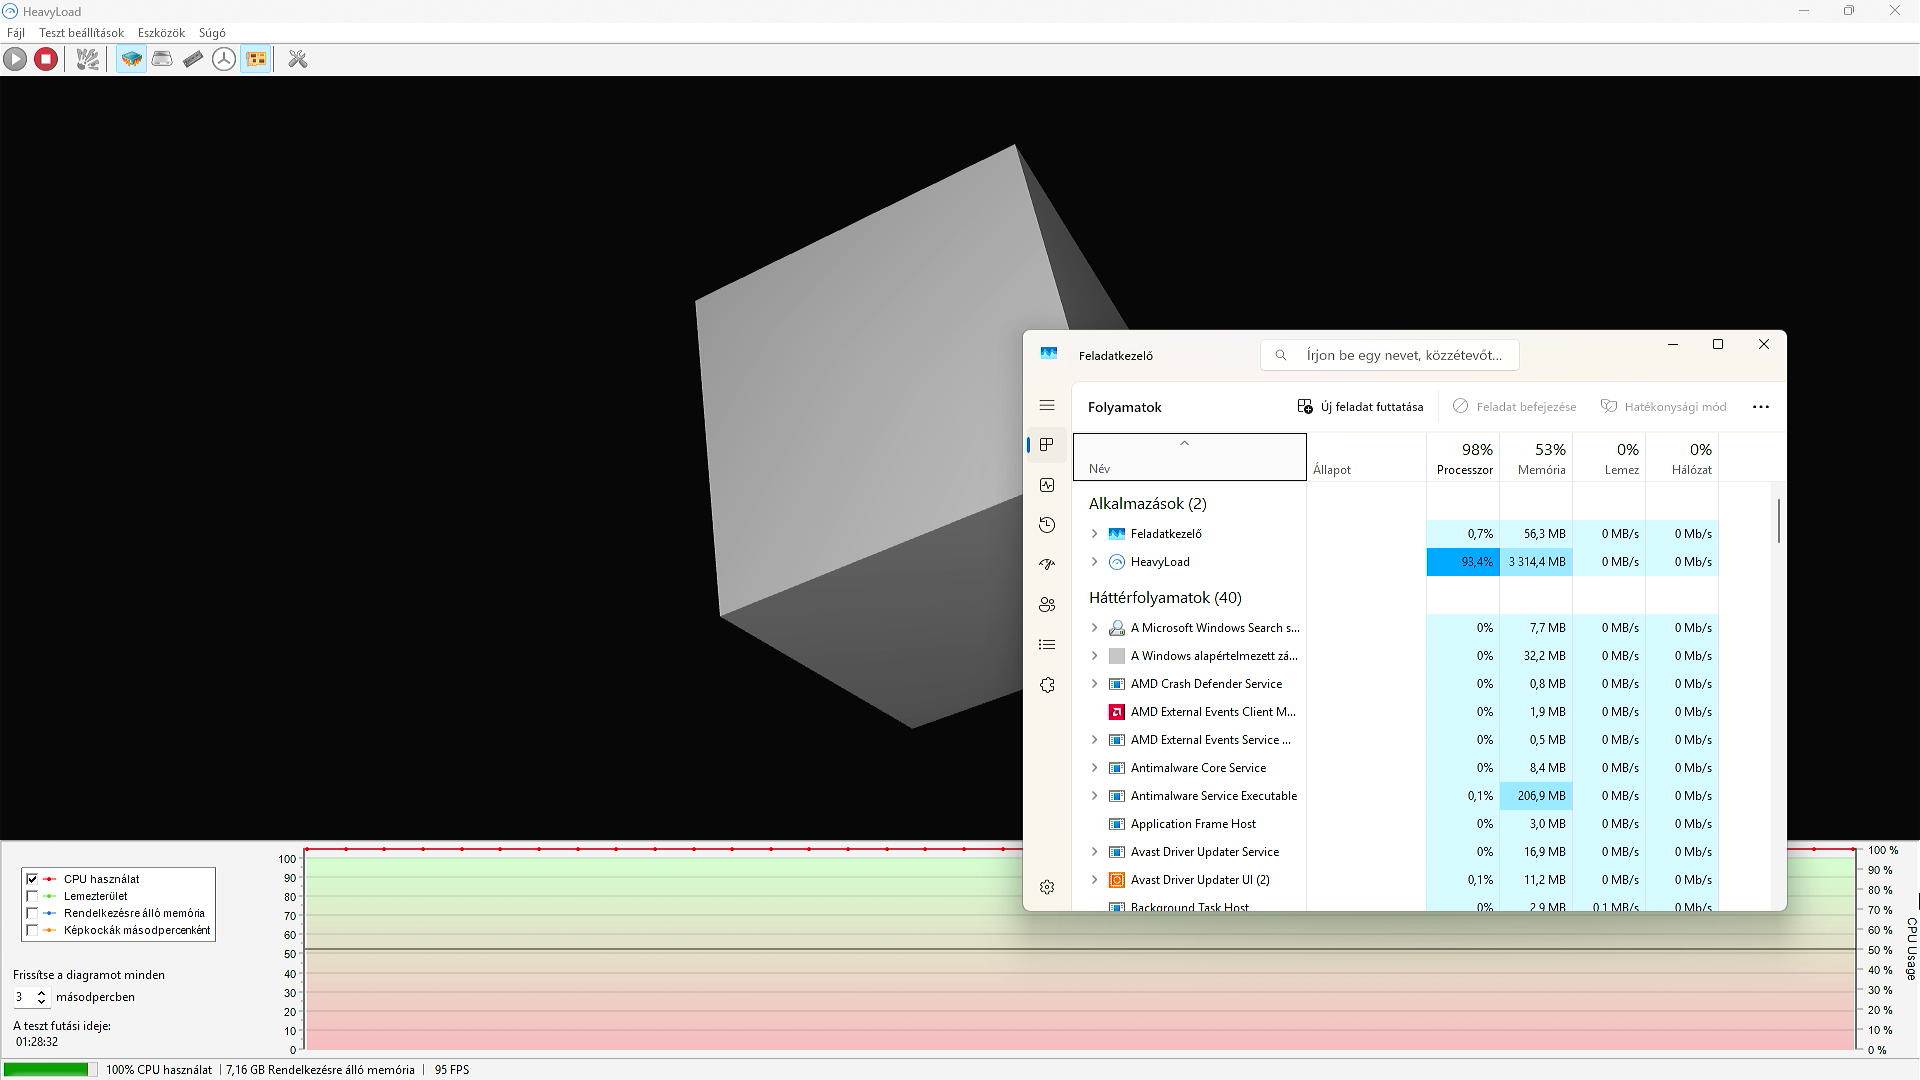1920x1080 pixels.
Task: Open the Eszközök menu
Action: tap(161, 33)
